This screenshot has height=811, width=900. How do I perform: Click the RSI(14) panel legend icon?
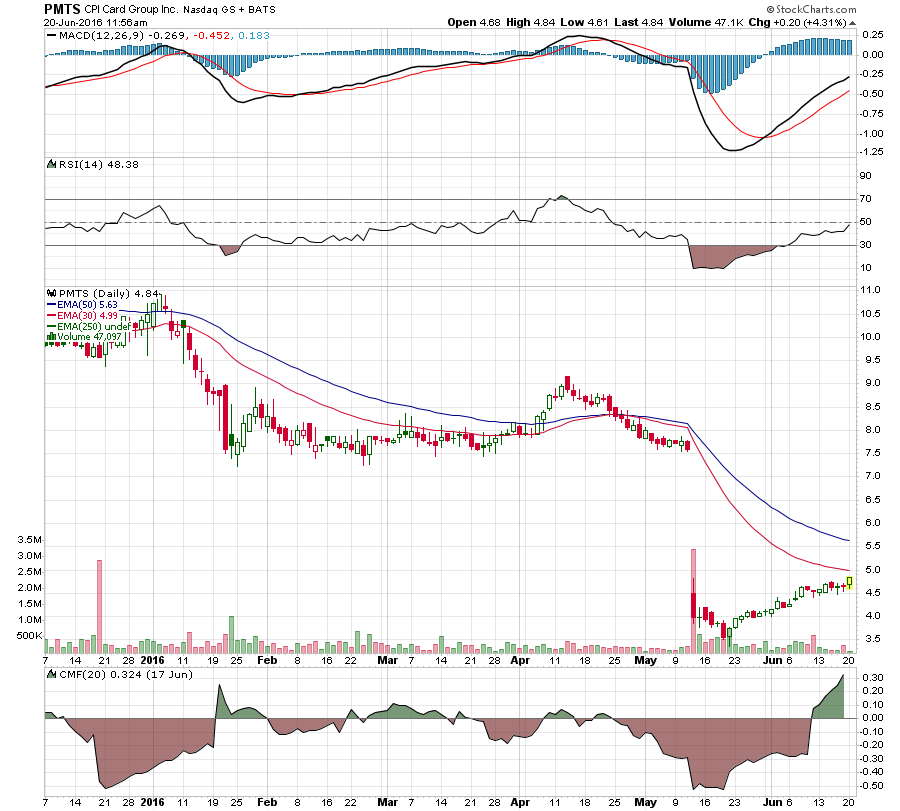tap(52, 164)
